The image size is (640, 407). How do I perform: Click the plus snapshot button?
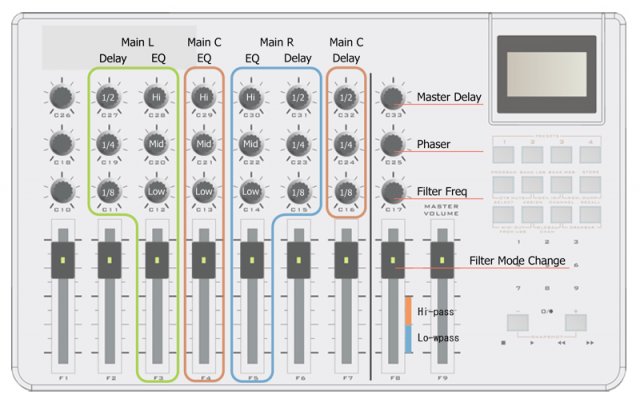tap(576, 322)
